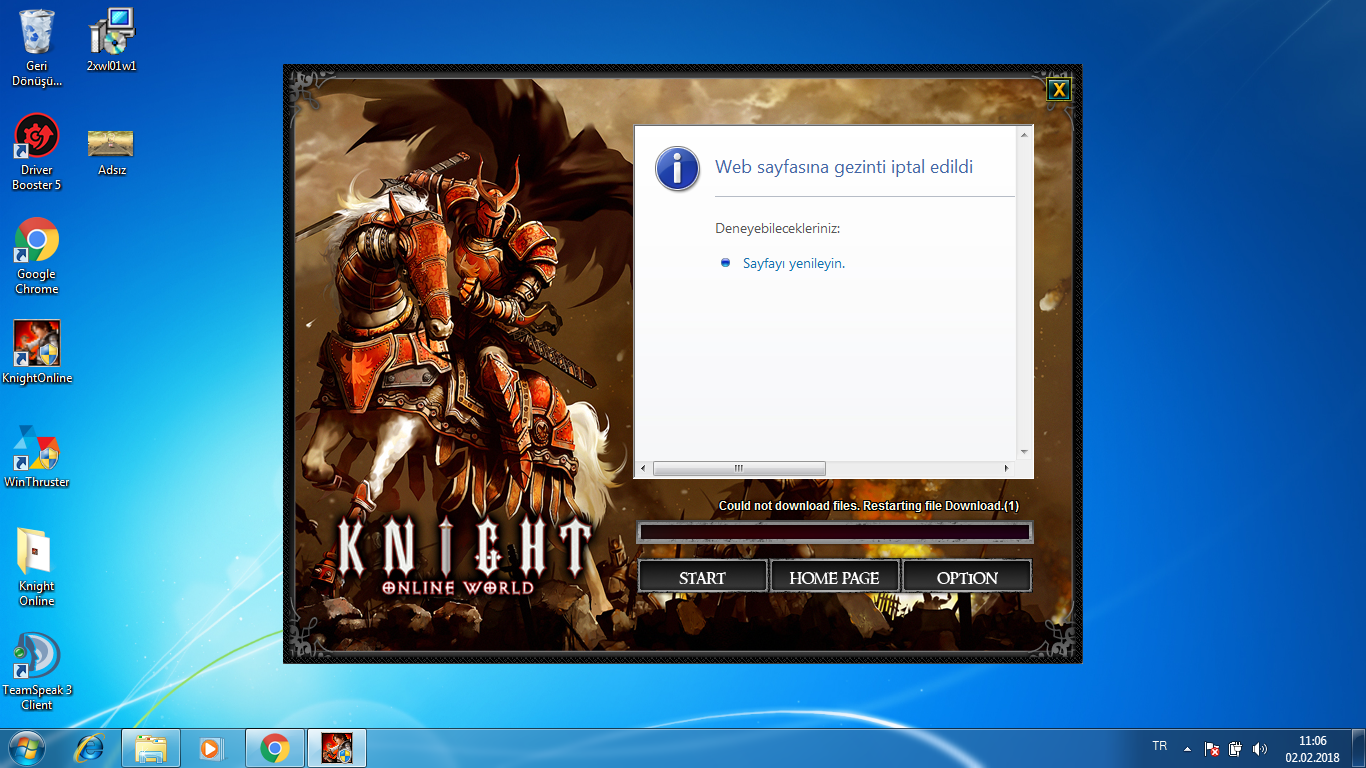Select the TeamSpeak 3 Client shortcut
Screen dimensions: 1366x768
pyautogui.click(x=37, y=671)
